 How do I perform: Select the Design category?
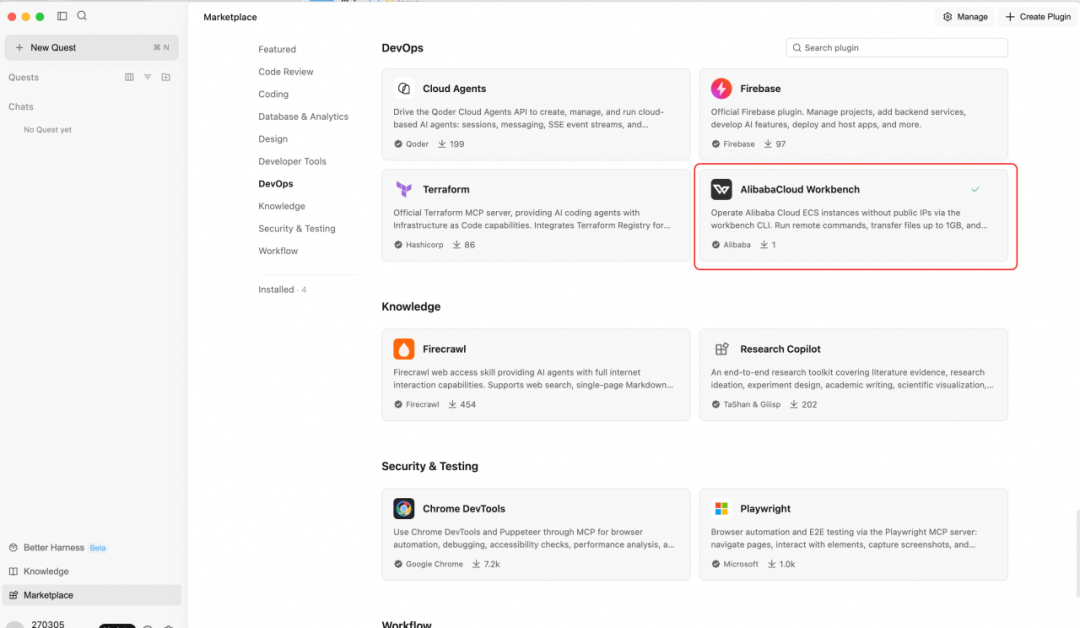[273, 138]
